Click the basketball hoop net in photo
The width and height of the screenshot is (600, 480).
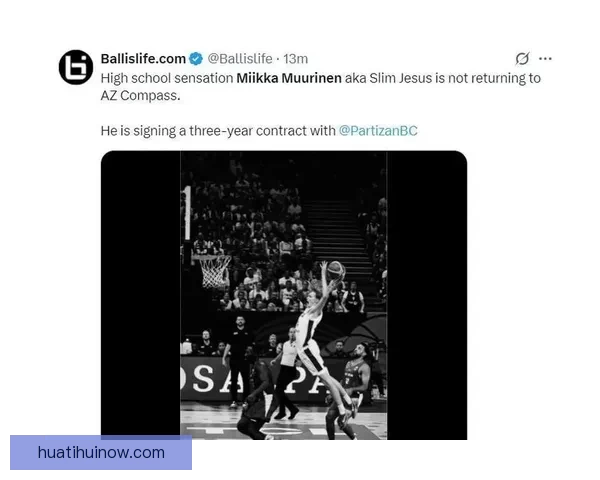[x=214, y=271]
